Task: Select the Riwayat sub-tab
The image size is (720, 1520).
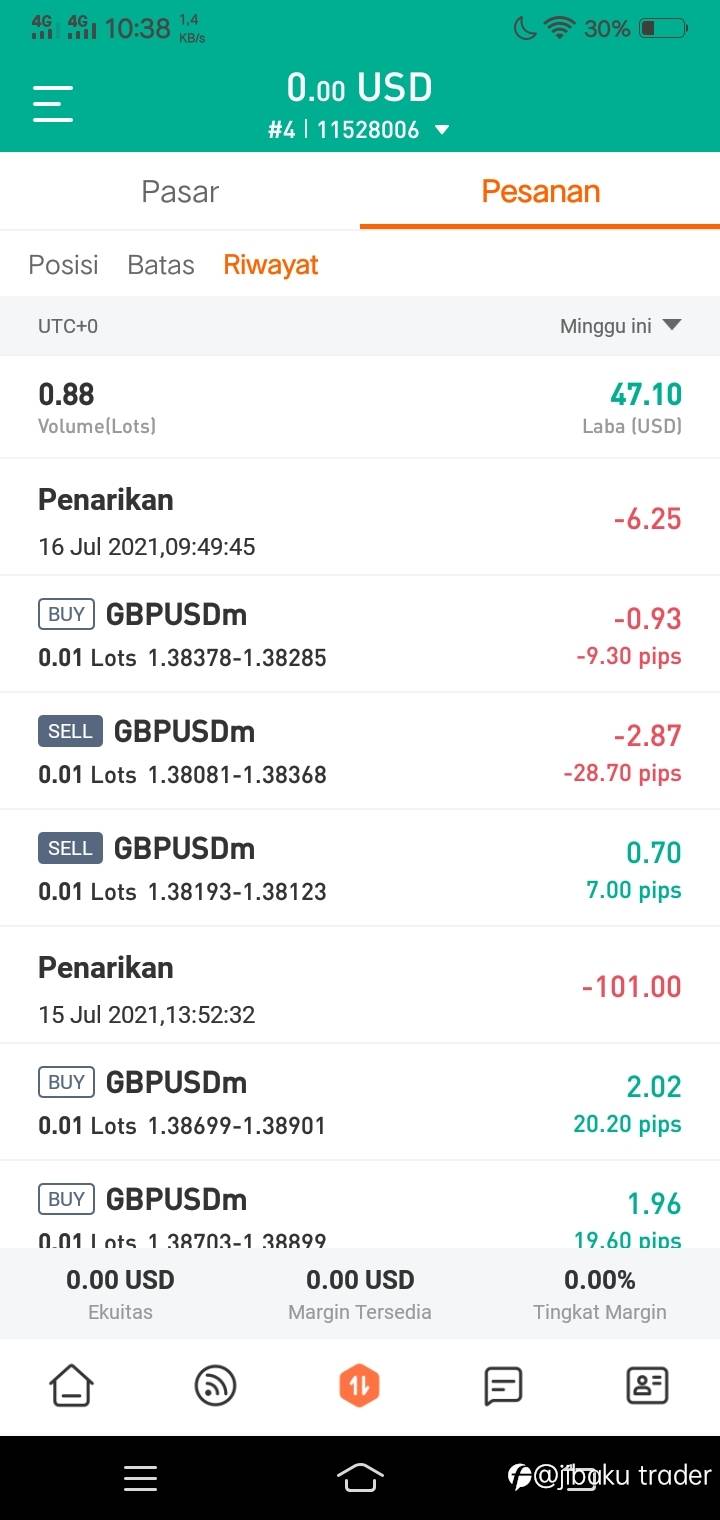Action: click(x=271, y=265)
